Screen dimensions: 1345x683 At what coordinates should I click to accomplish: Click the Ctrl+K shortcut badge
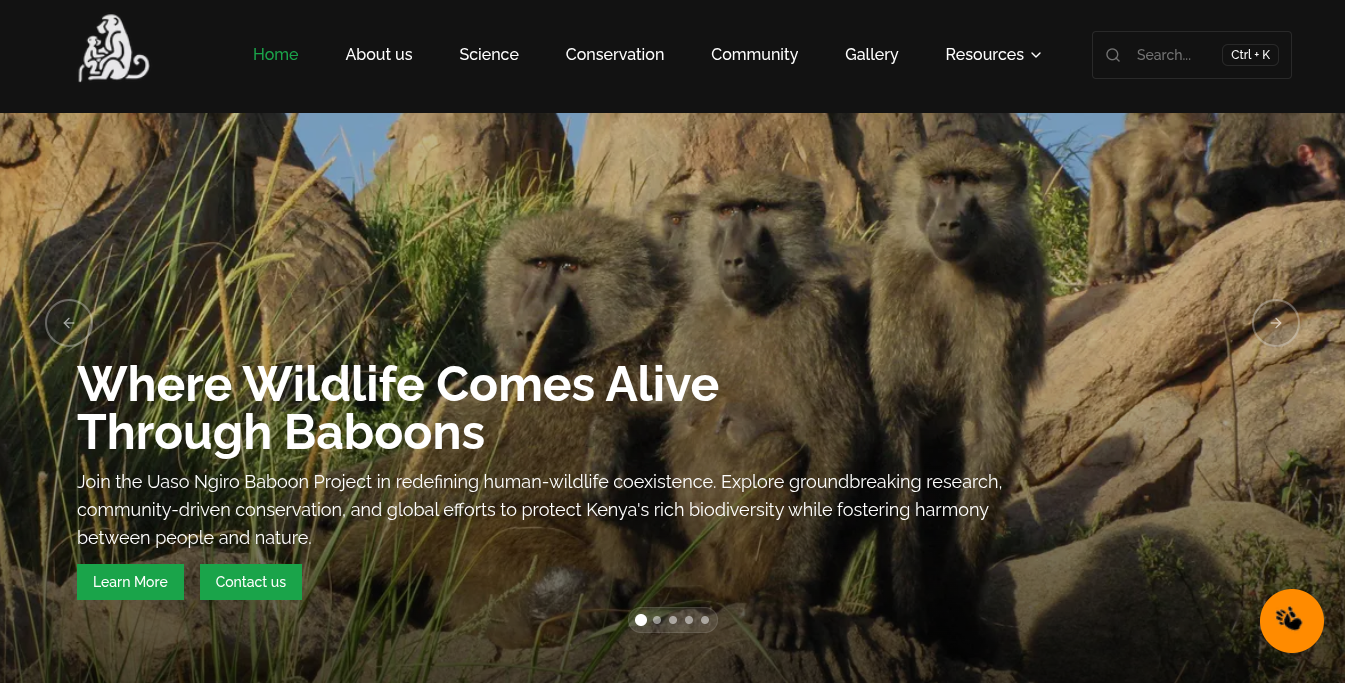1250,55
